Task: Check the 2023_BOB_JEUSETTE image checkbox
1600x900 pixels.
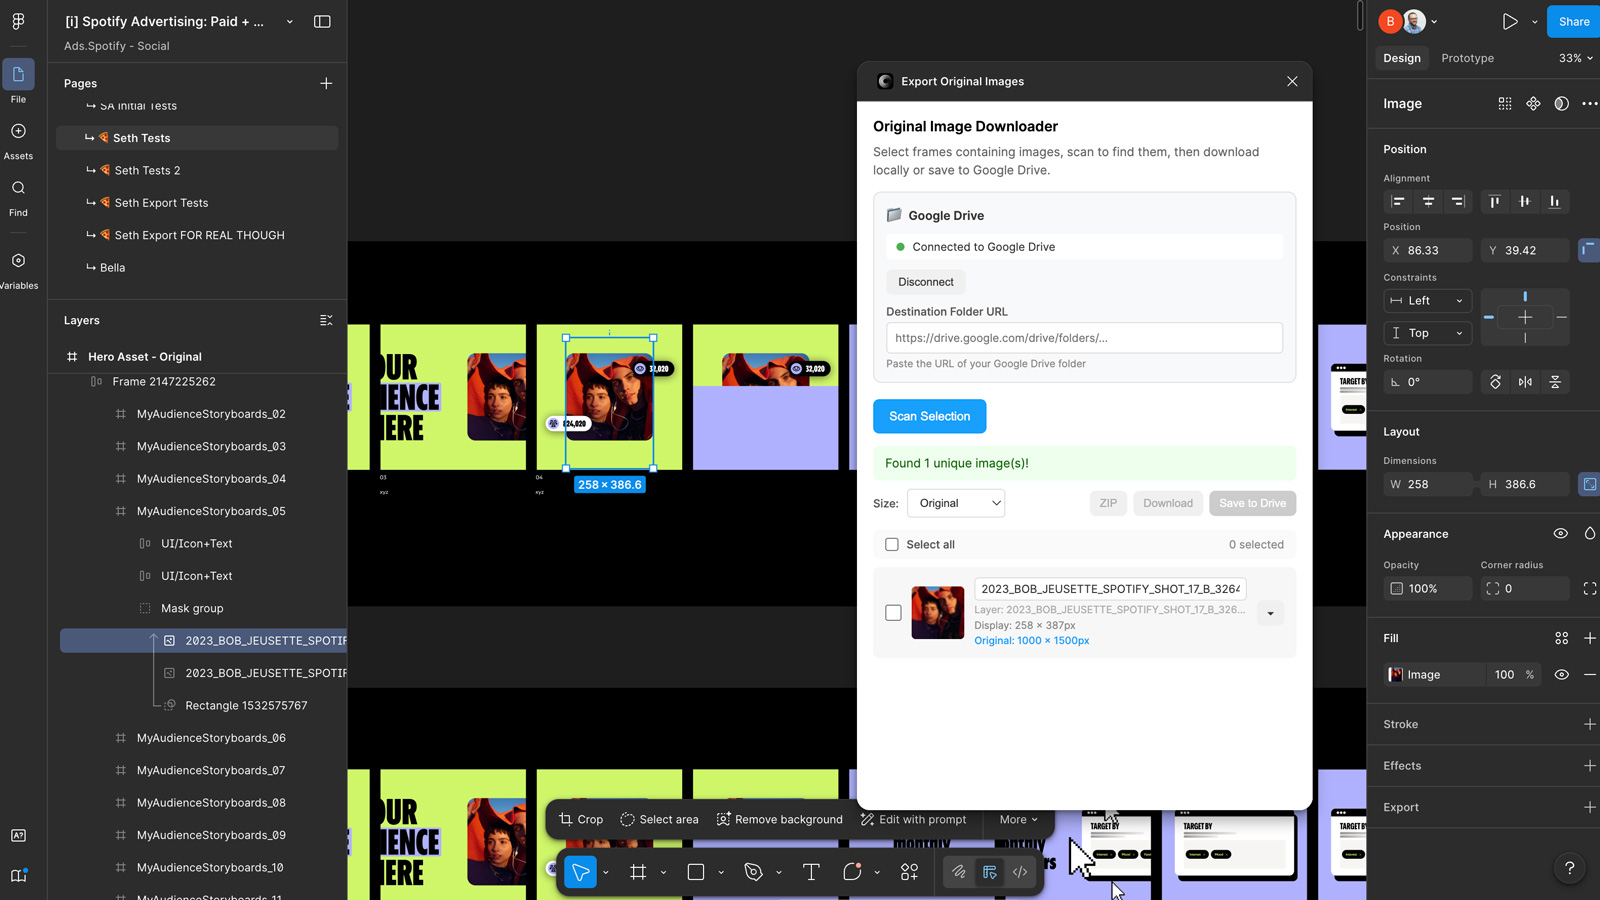Action: pyautogui.click(x=893, y=613)
